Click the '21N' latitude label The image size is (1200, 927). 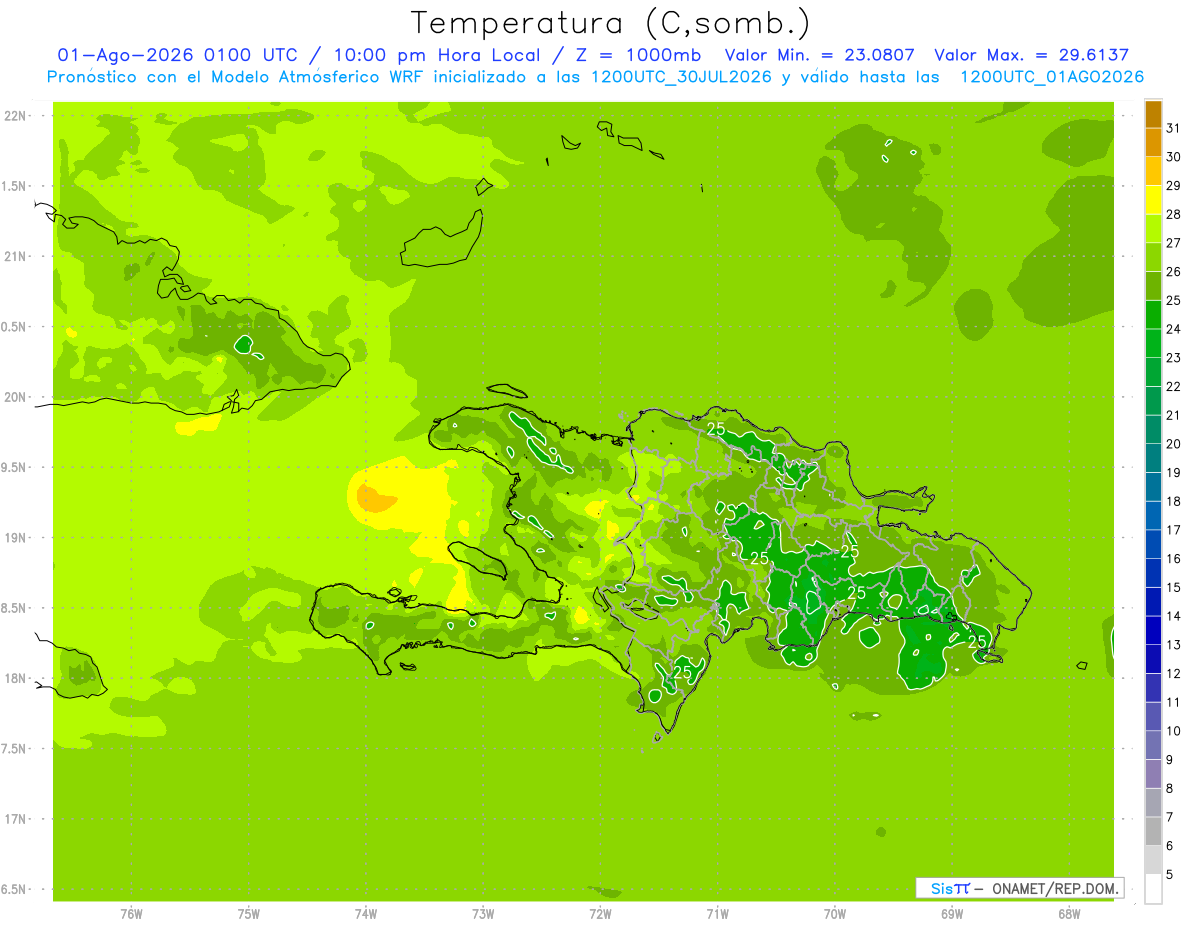pyautogui.click(x=15, y=257)
